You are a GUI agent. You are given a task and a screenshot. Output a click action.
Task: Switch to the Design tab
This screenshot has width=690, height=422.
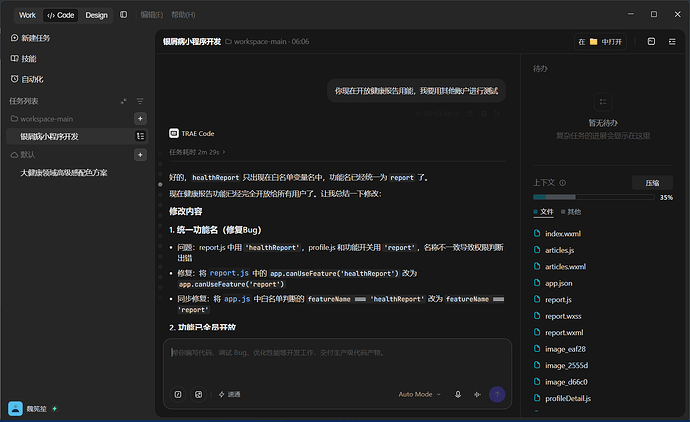96,15
